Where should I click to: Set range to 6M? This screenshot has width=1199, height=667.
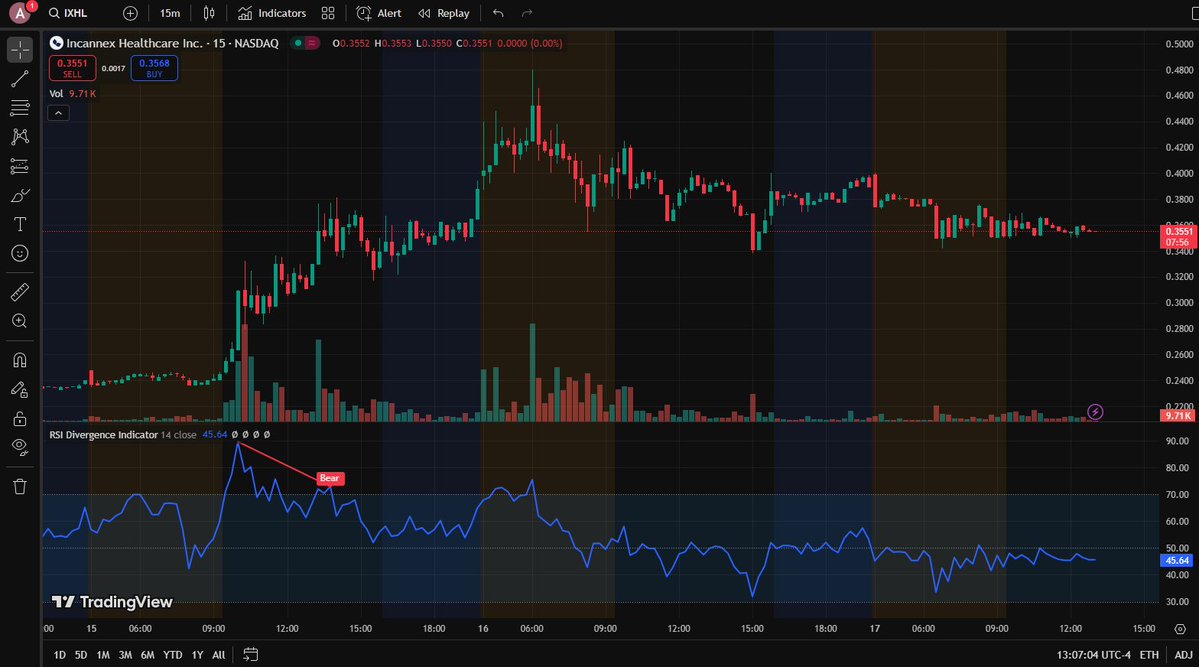click(148, 655)
